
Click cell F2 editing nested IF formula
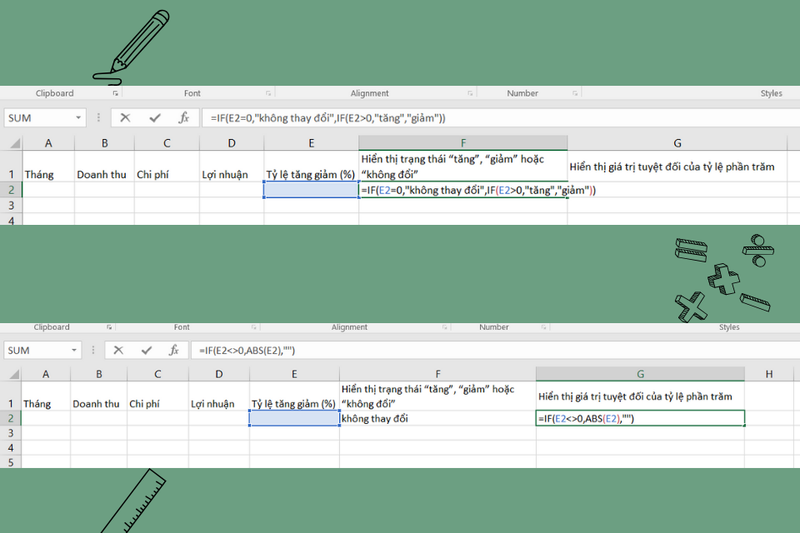463,190
